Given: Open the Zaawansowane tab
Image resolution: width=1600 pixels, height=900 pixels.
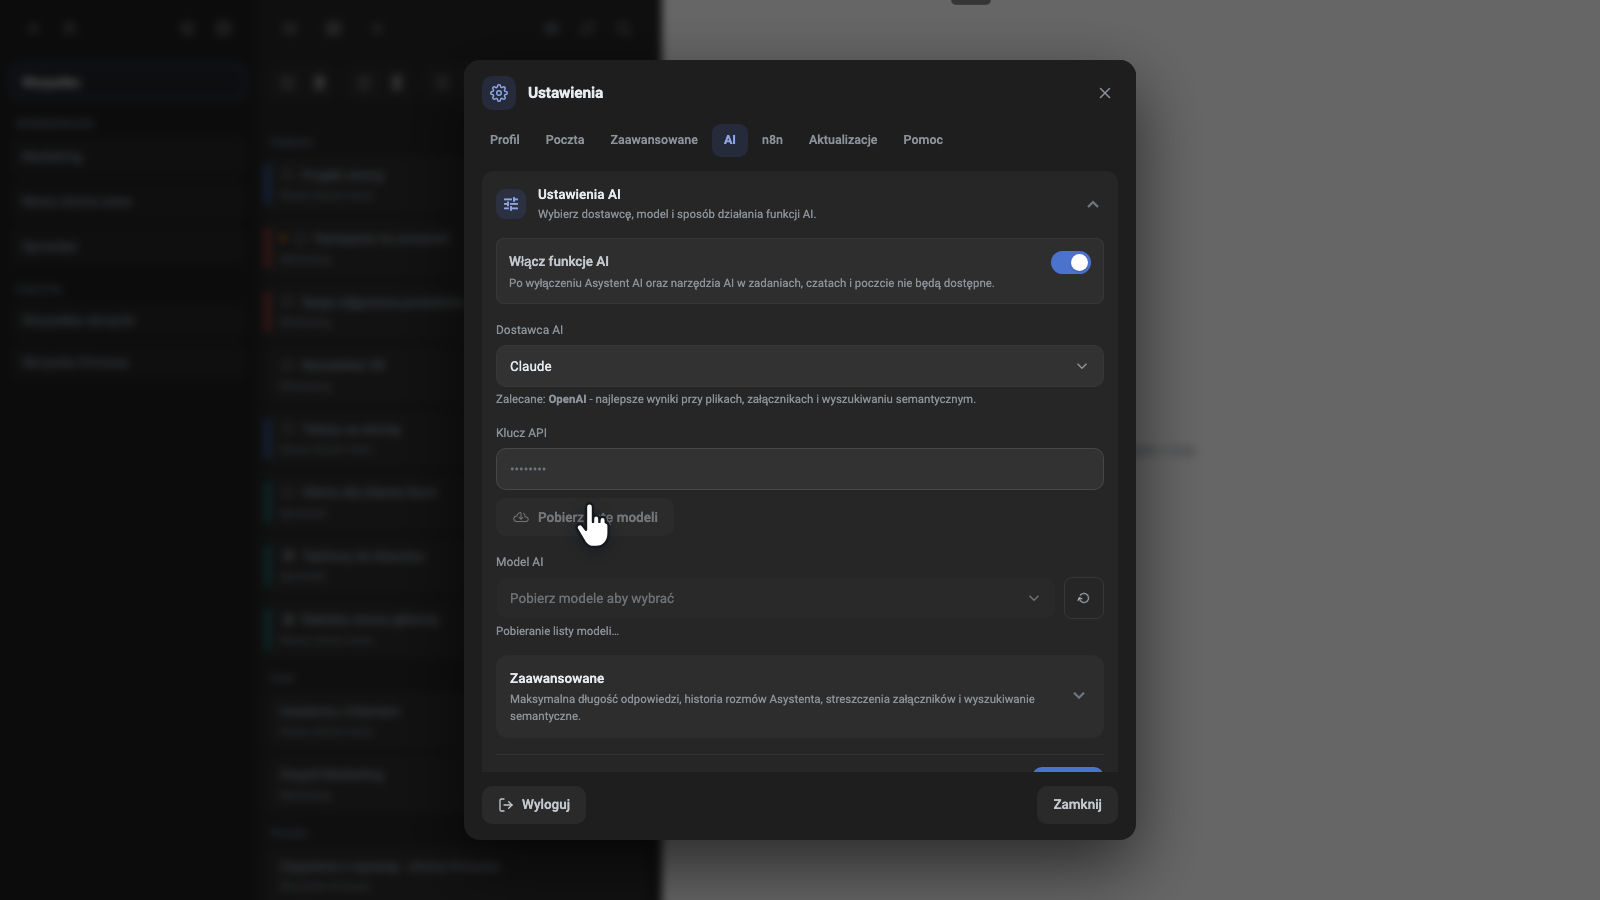Looking at the screenshot, I should click(654, 140).
